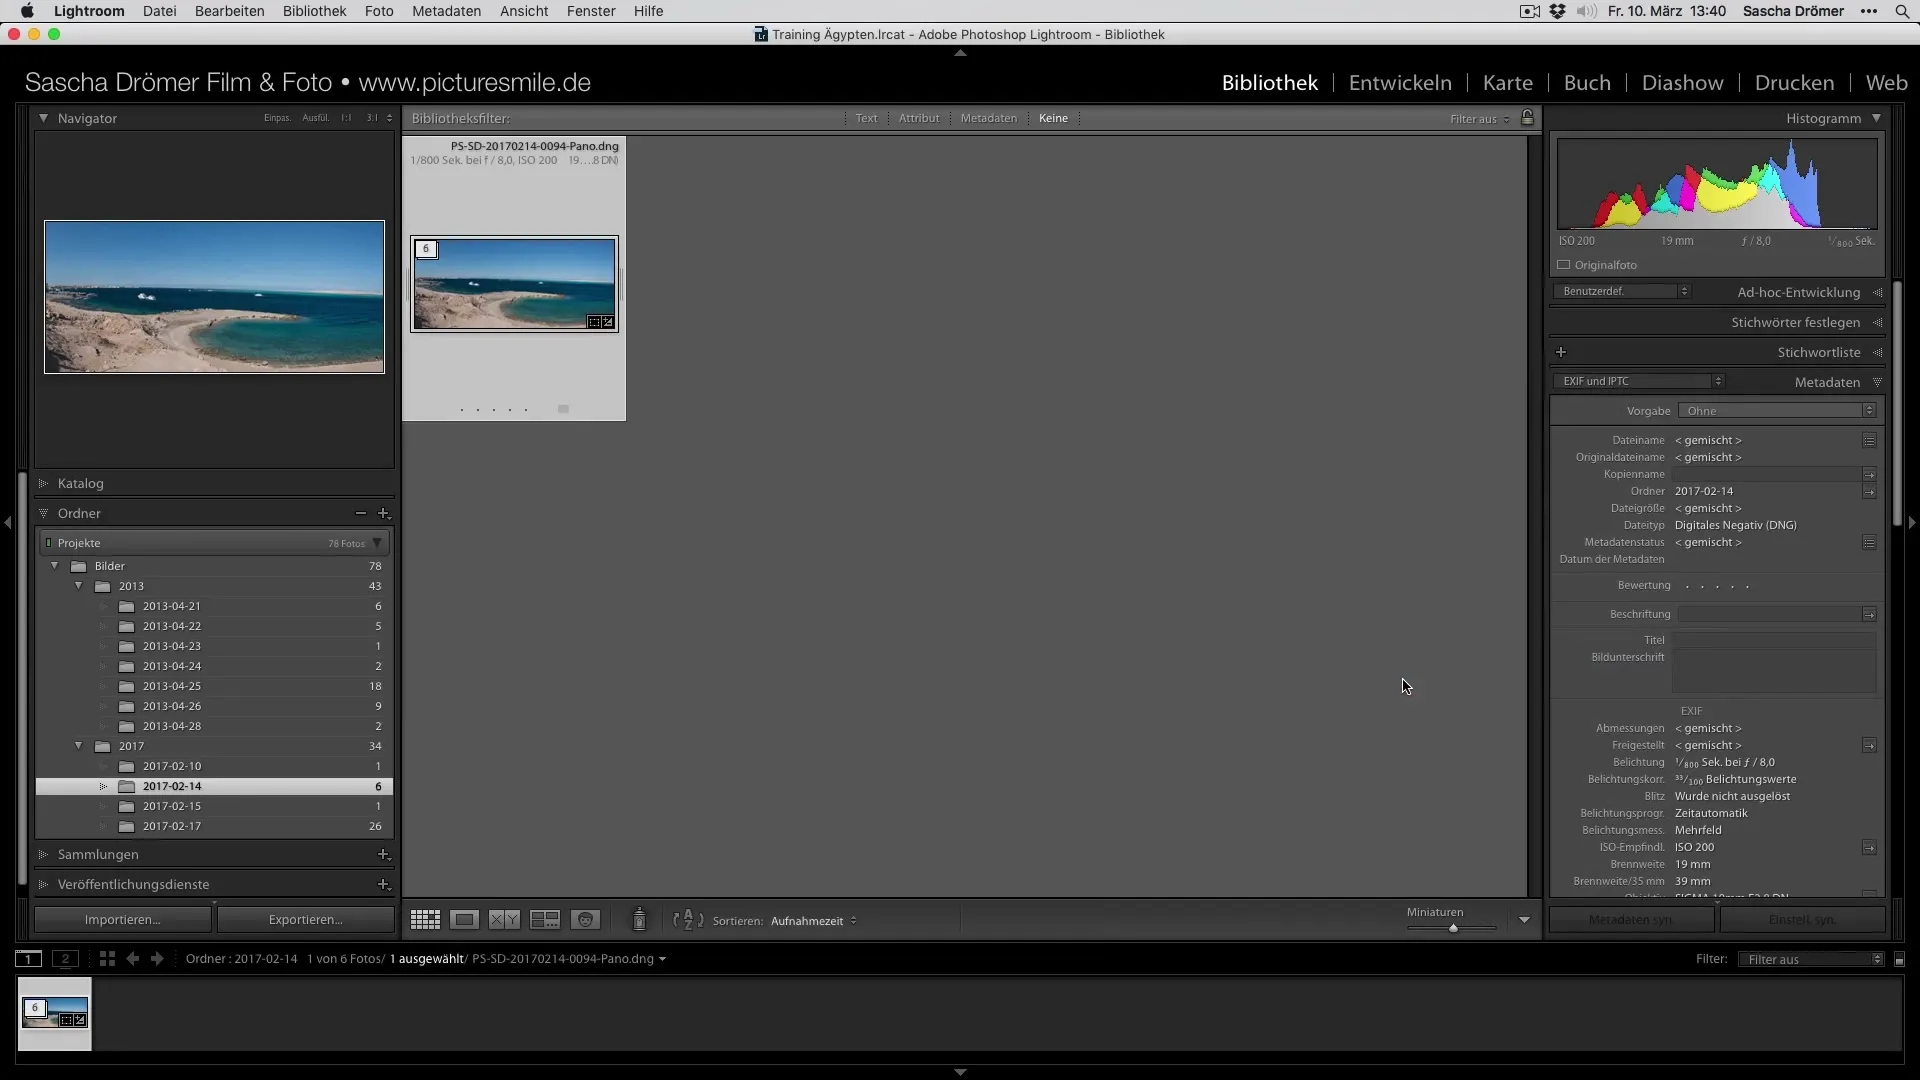Switch to Loupe view

tap(464, 920)
